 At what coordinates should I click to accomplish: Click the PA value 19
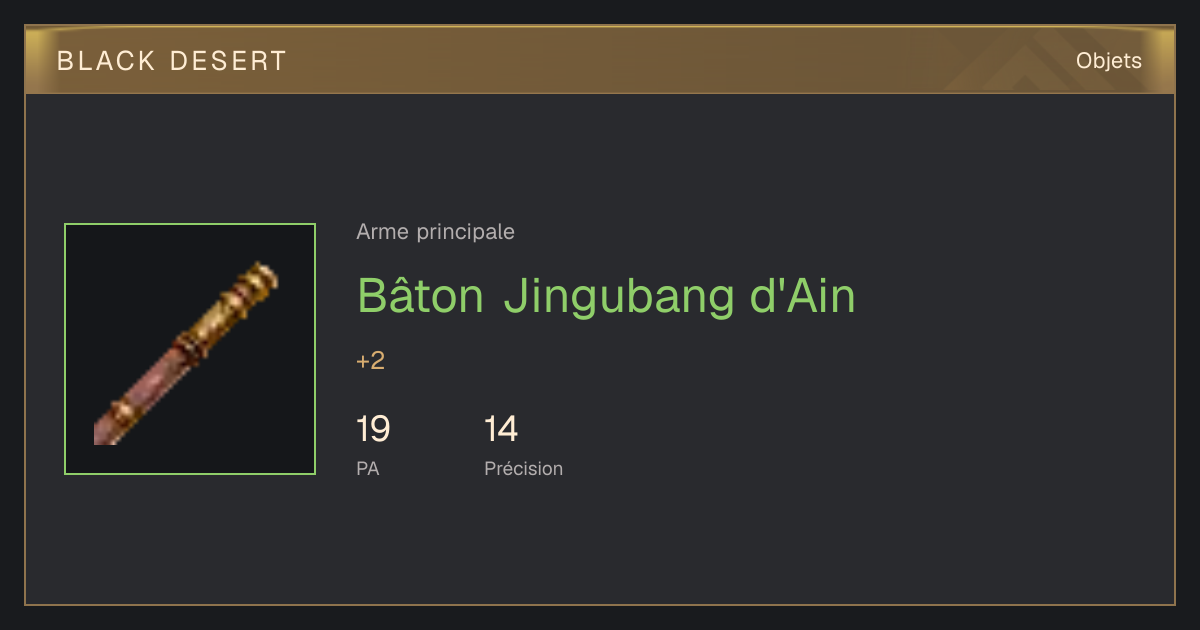point(373,429)
